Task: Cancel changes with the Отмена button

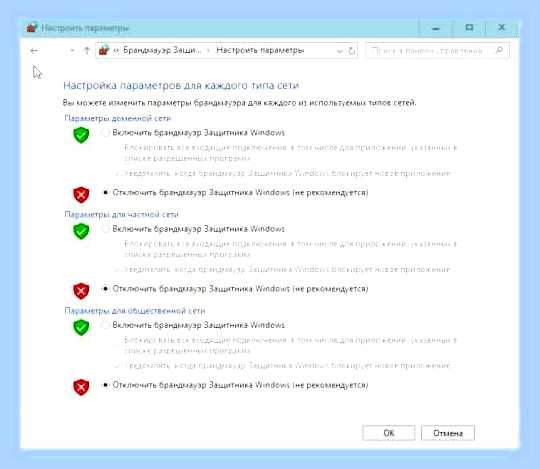Action: [448, 433]
